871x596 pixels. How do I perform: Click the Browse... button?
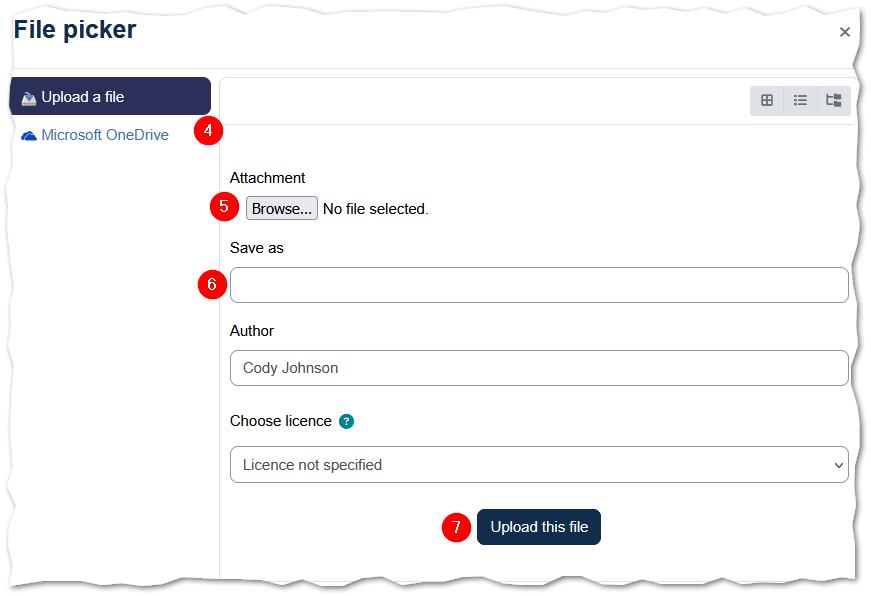tap(281, 208)
